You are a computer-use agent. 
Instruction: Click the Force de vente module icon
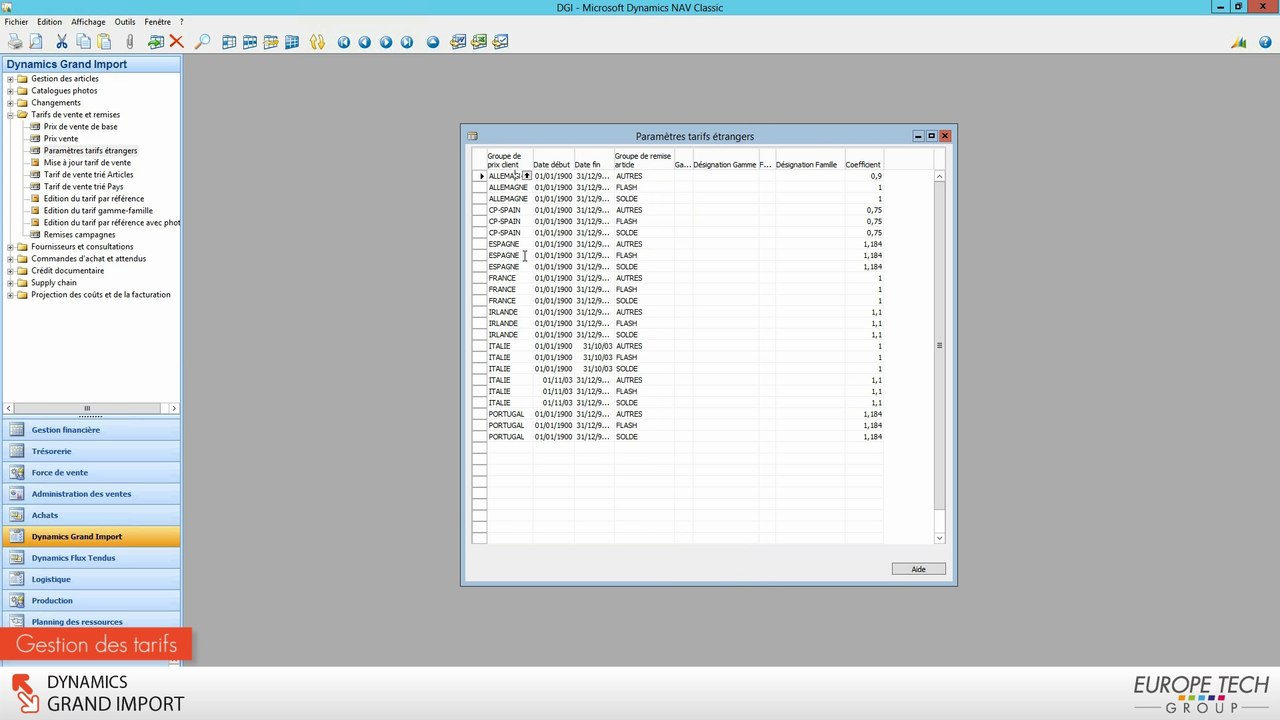point(16,472)
